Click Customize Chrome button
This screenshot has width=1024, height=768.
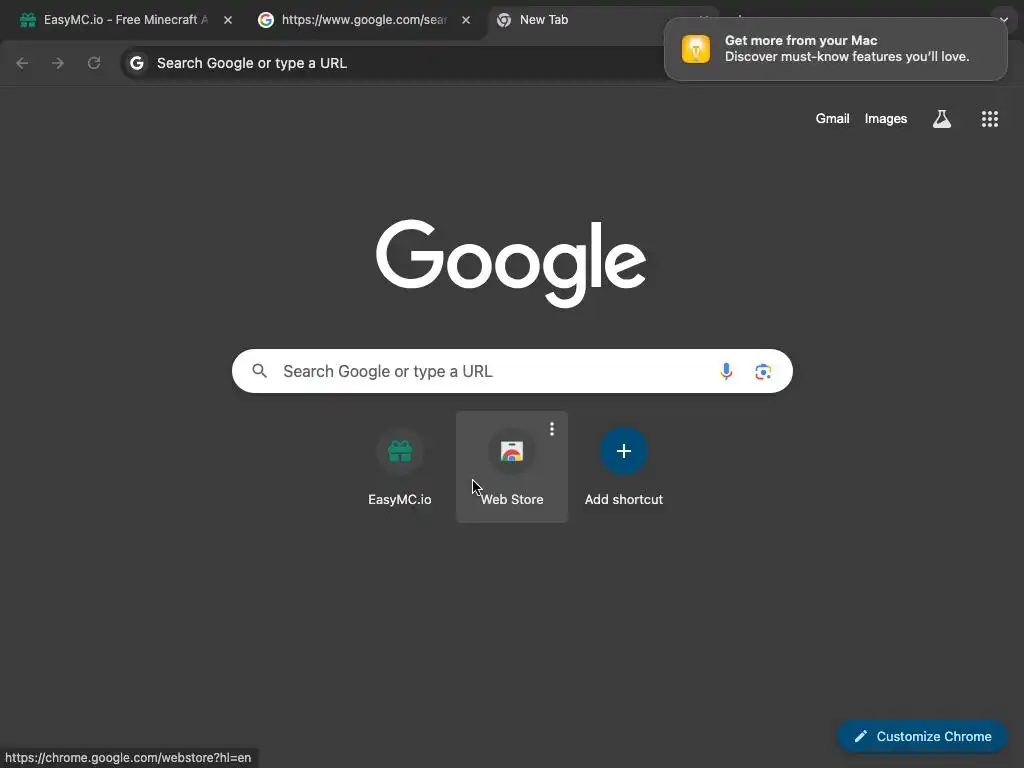point(922,737)
